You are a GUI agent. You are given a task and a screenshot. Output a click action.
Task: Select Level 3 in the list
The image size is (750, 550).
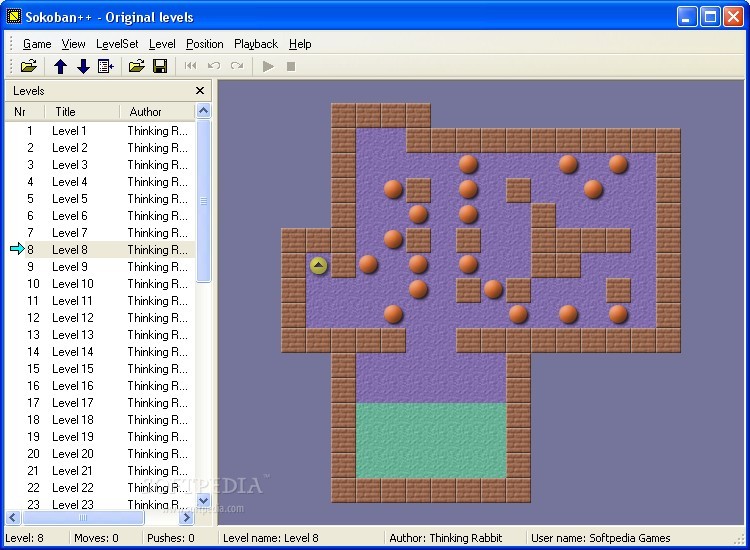point(100,165)
